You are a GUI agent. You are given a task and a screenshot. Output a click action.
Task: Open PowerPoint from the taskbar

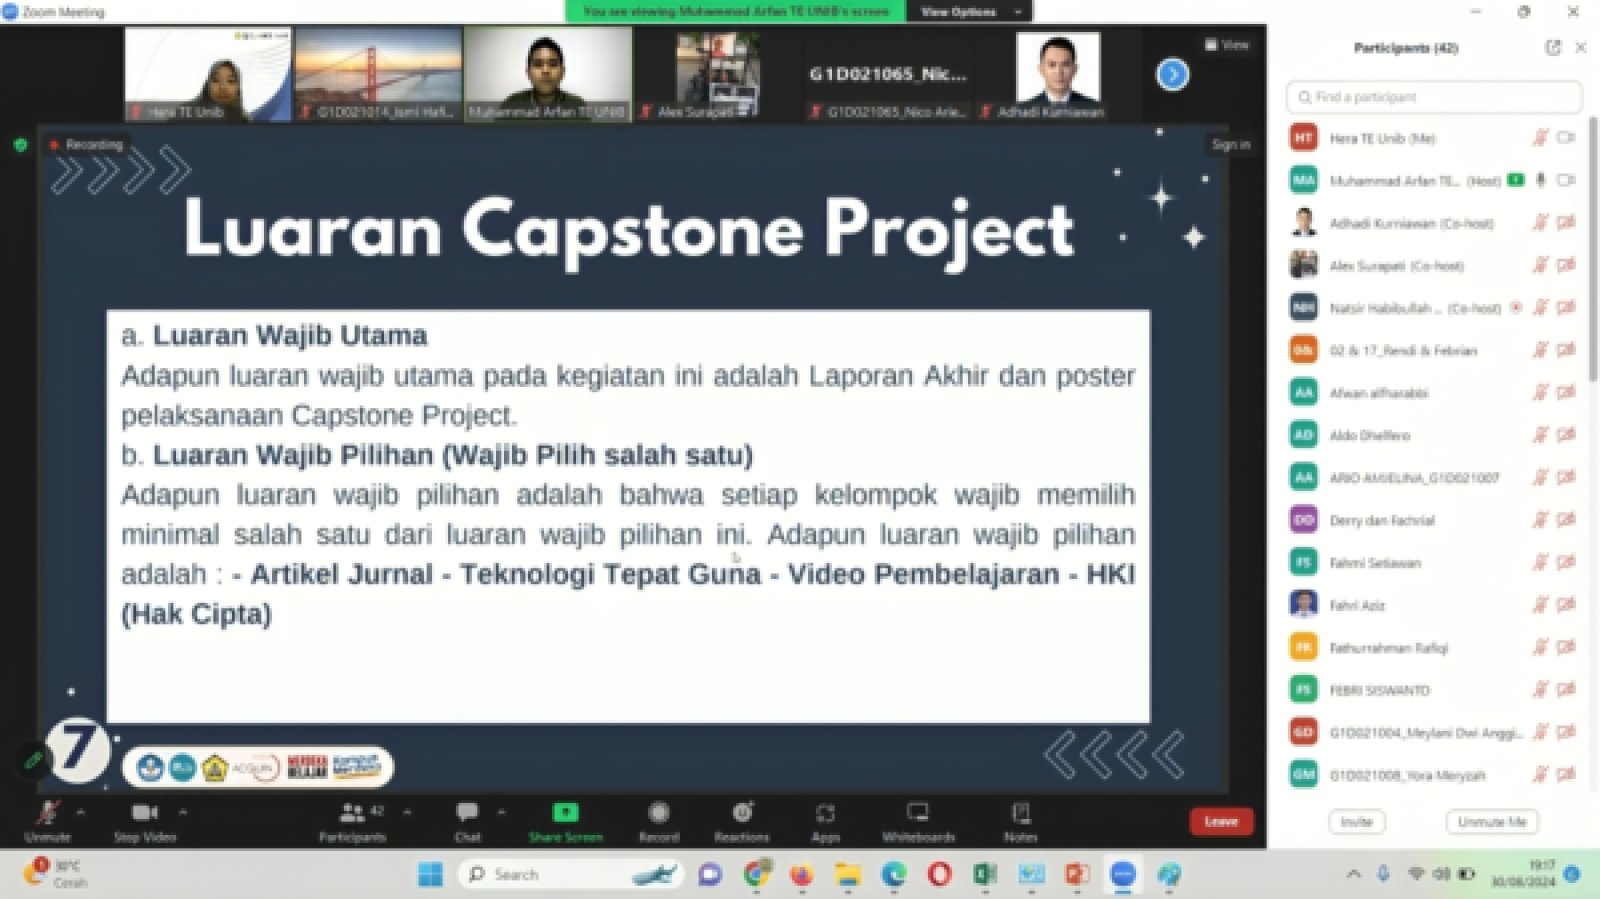(1077, 874)
